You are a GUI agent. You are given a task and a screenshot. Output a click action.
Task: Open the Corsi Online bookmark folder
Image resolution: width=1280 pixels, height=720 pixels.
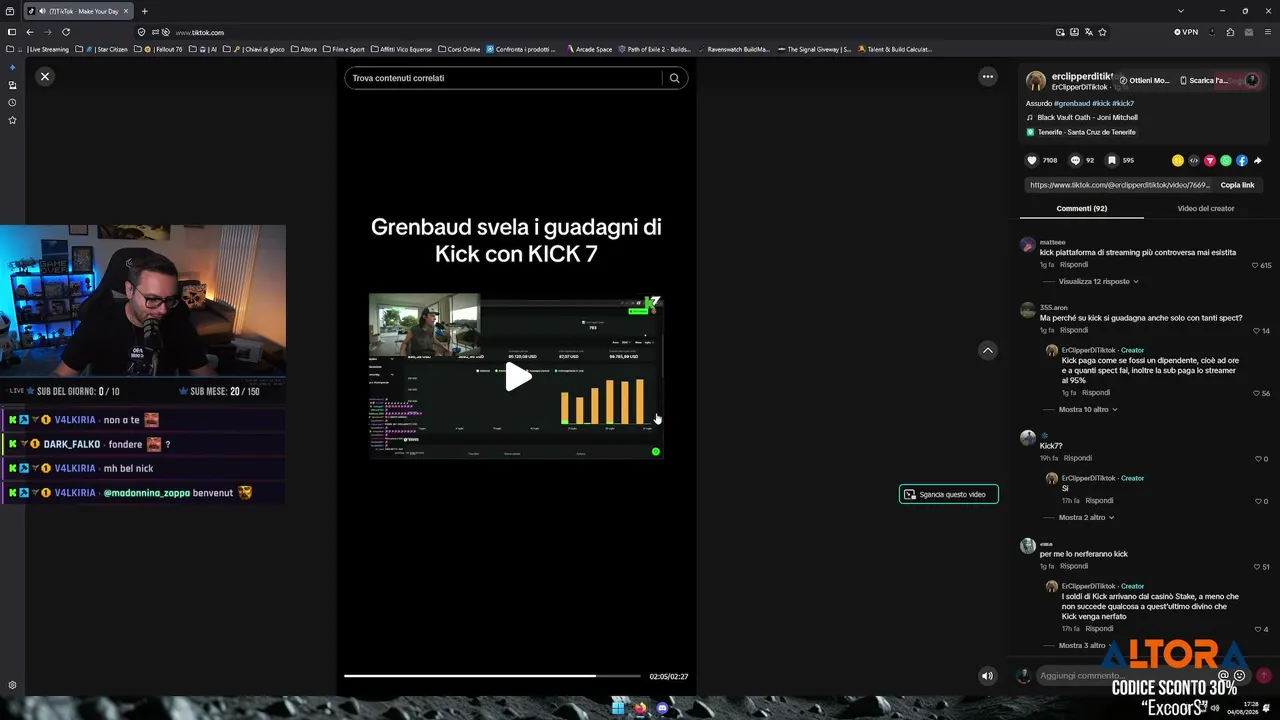pos(458,49)
